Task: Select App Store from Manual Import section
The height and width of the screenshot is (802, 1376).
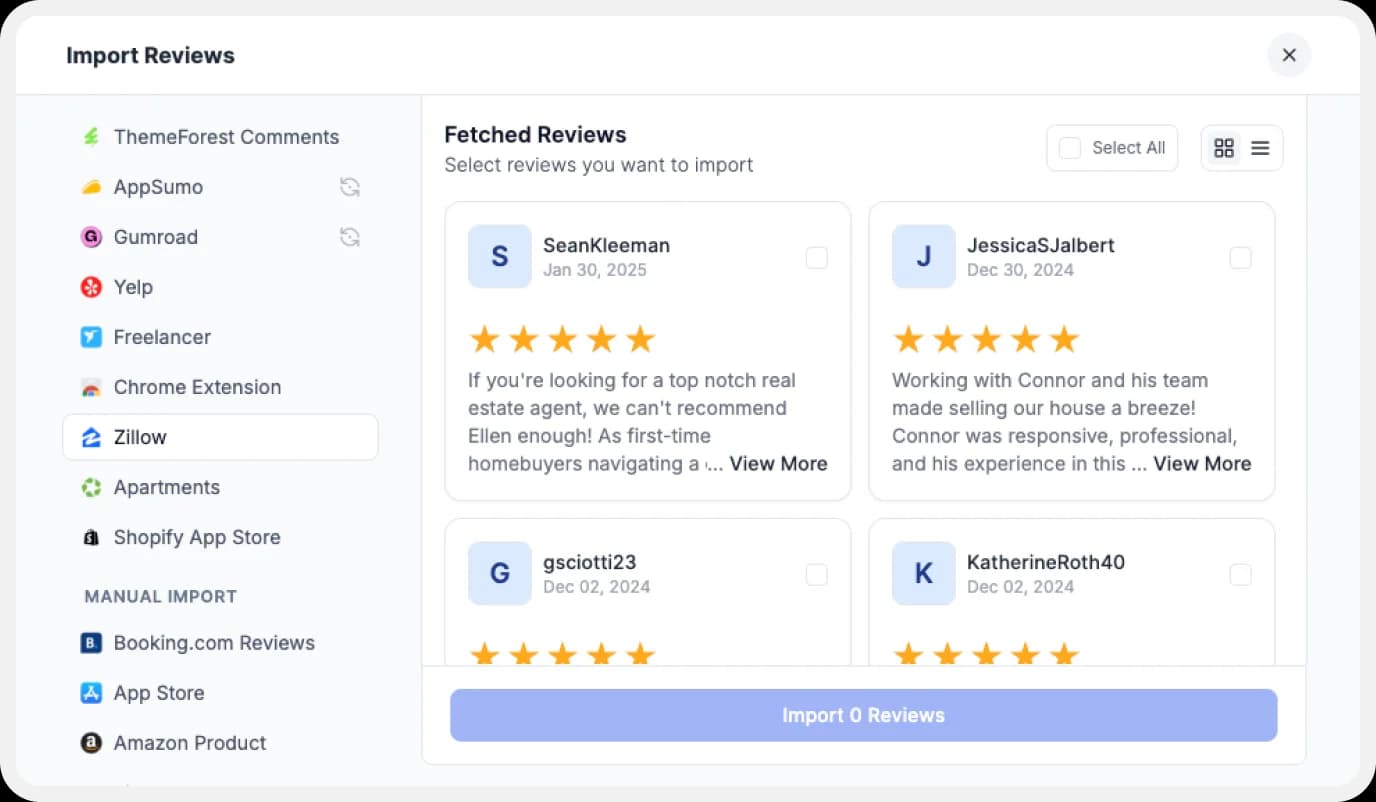Action: point(160,693)
